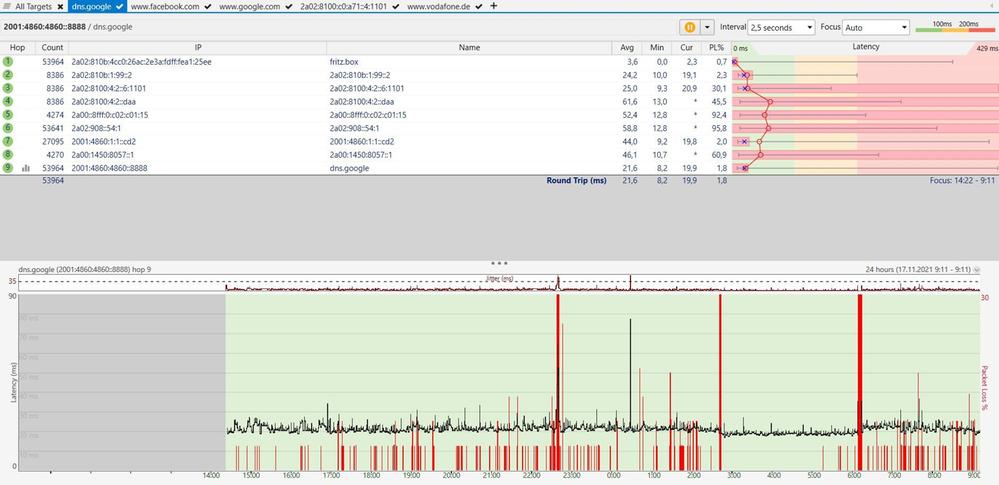999x485 pixels.
Task: Click IP 2a00:1450:8057::1 in hop 8
Action: tap(103, 155)
